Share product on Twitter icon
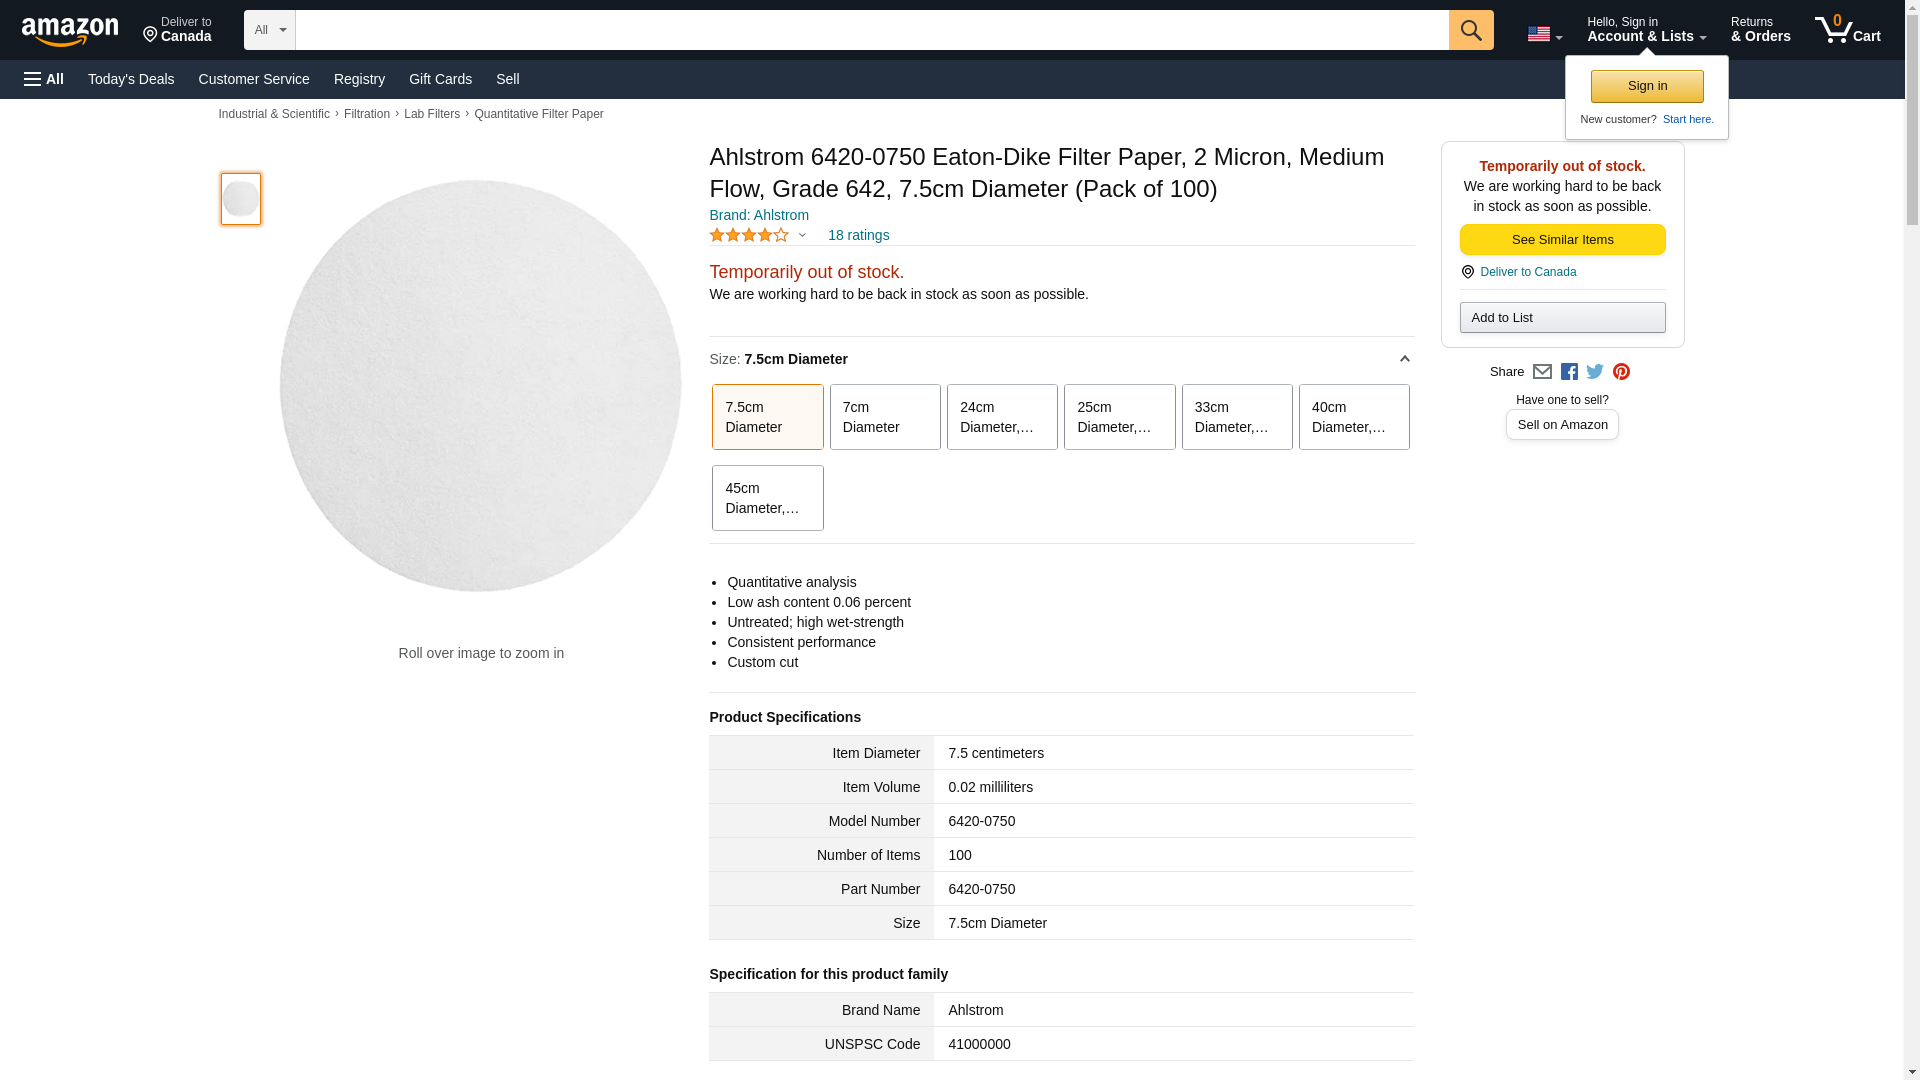1920x1080 pixels. click(x=1595, y=372)
